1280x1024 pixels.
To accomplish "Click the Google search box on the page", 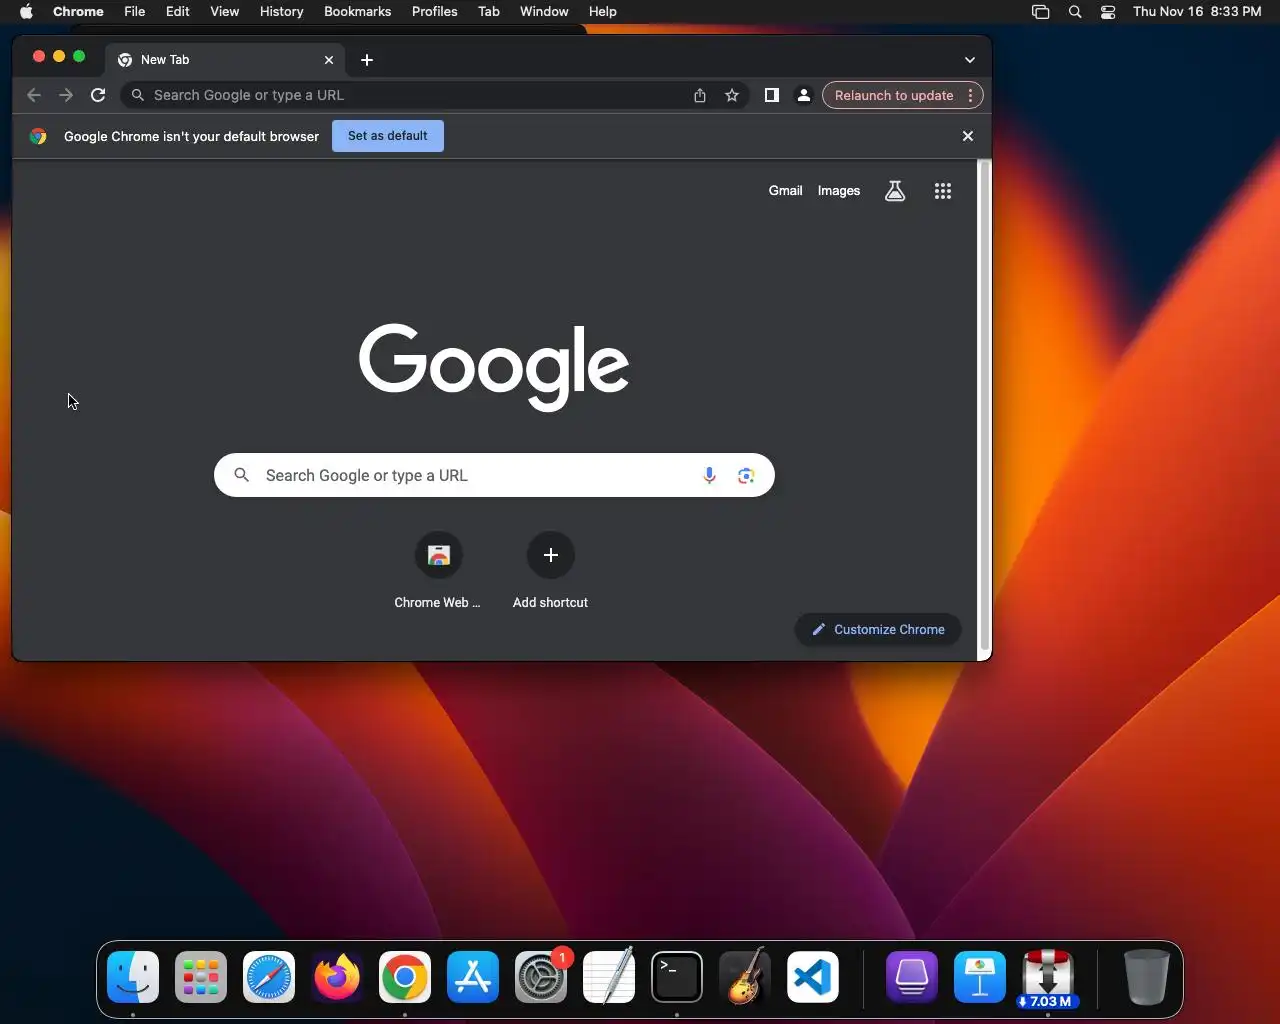I will (494, 476).
